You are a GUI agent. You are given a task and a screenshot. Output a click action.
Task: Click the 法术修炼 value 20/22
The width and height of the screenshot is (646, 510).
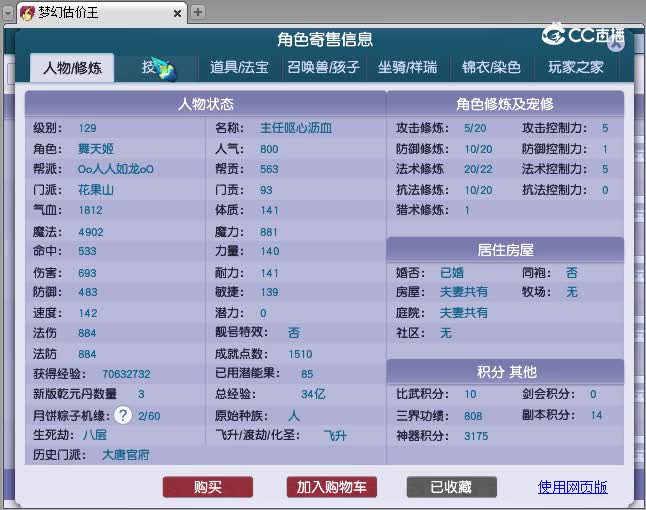[478, 169]
